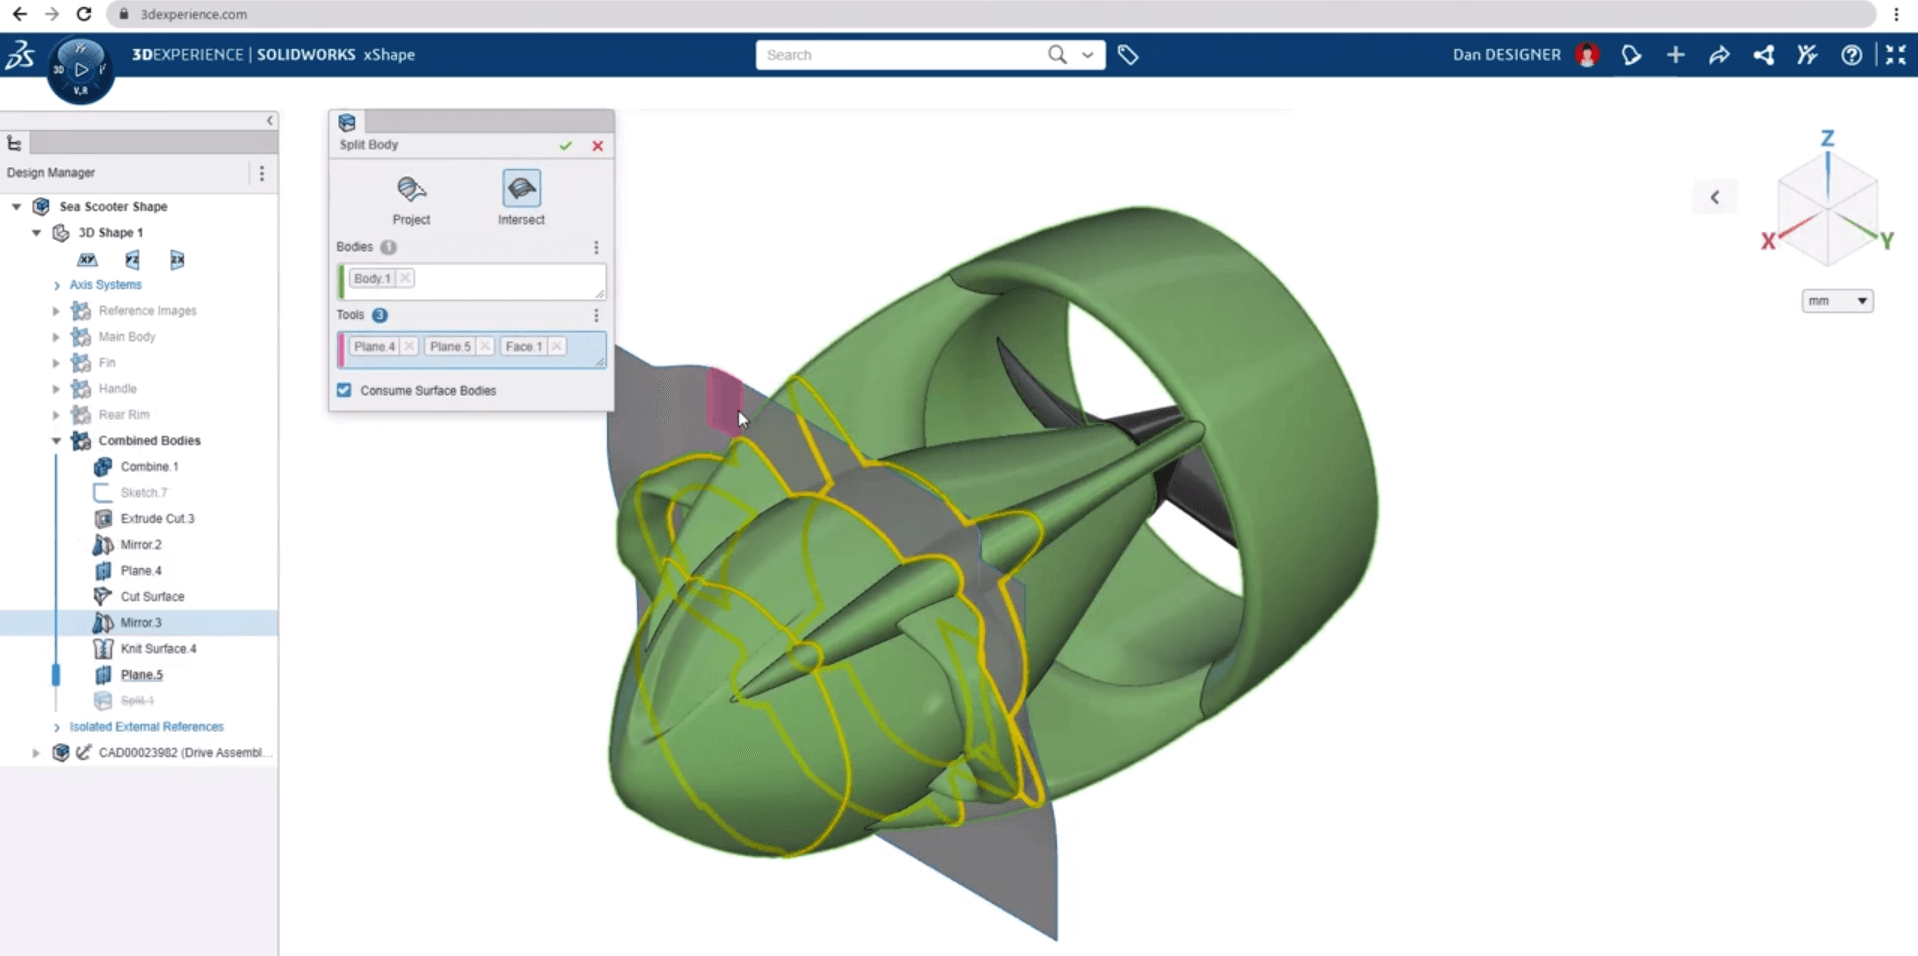Open the mm units dropdown

[x=1837, y=301]
